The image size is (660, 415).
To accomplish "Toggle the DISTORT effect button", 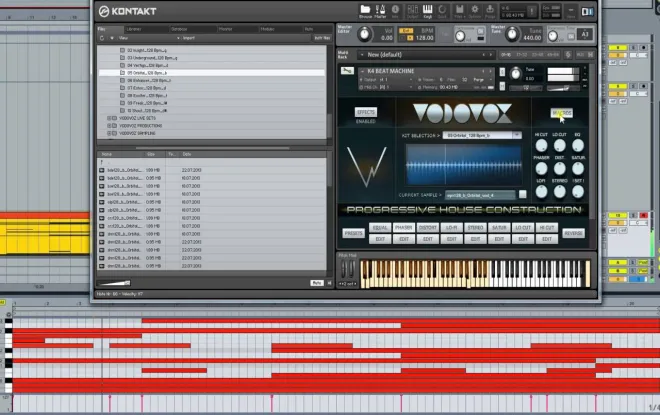I will point(428,228).
